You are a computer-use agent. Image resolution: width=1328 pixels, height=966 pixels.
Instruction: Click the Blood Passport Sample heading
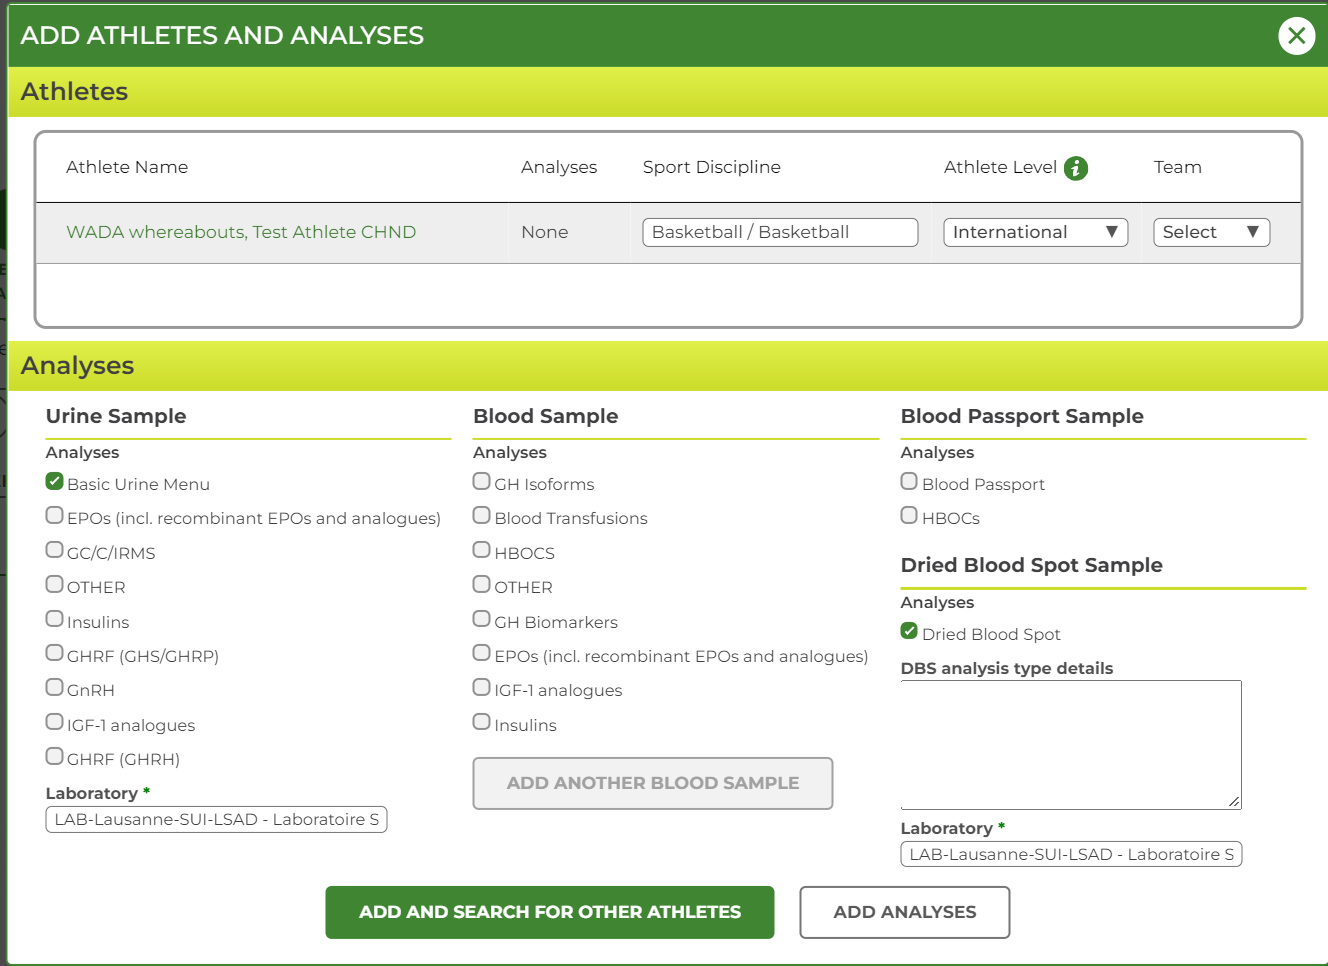click(x=1022, y=416)
